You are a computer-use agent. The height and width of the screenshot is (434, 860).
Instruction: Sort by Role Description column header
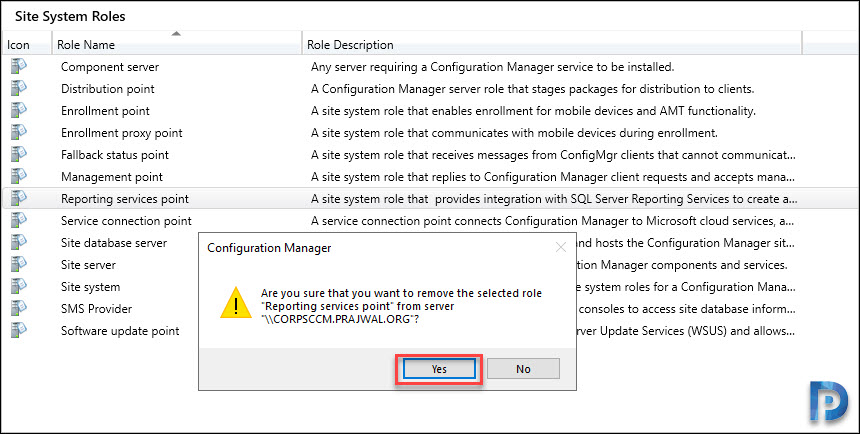click(552, 44)
